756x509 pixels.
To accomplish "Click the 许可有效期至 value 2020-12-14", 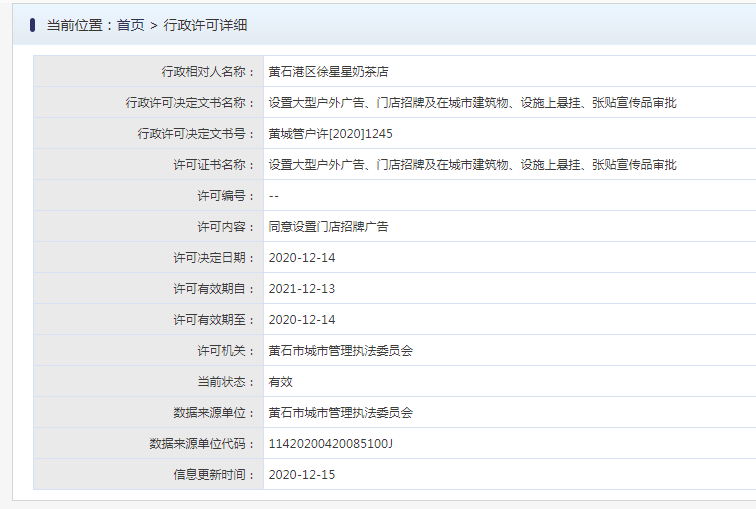I will point(302,320).
